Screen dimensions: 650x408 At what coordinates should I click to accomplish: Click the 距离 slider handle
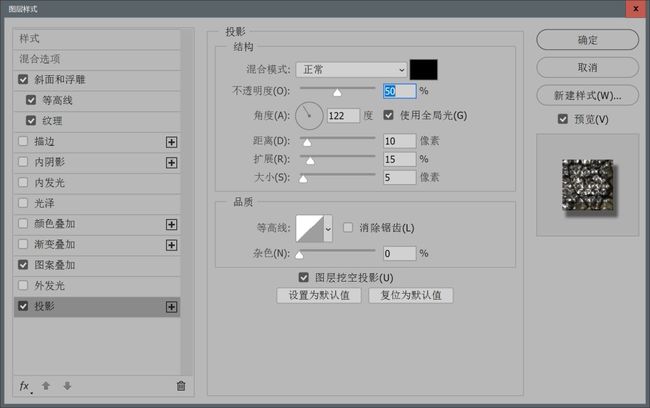(307, 143)
